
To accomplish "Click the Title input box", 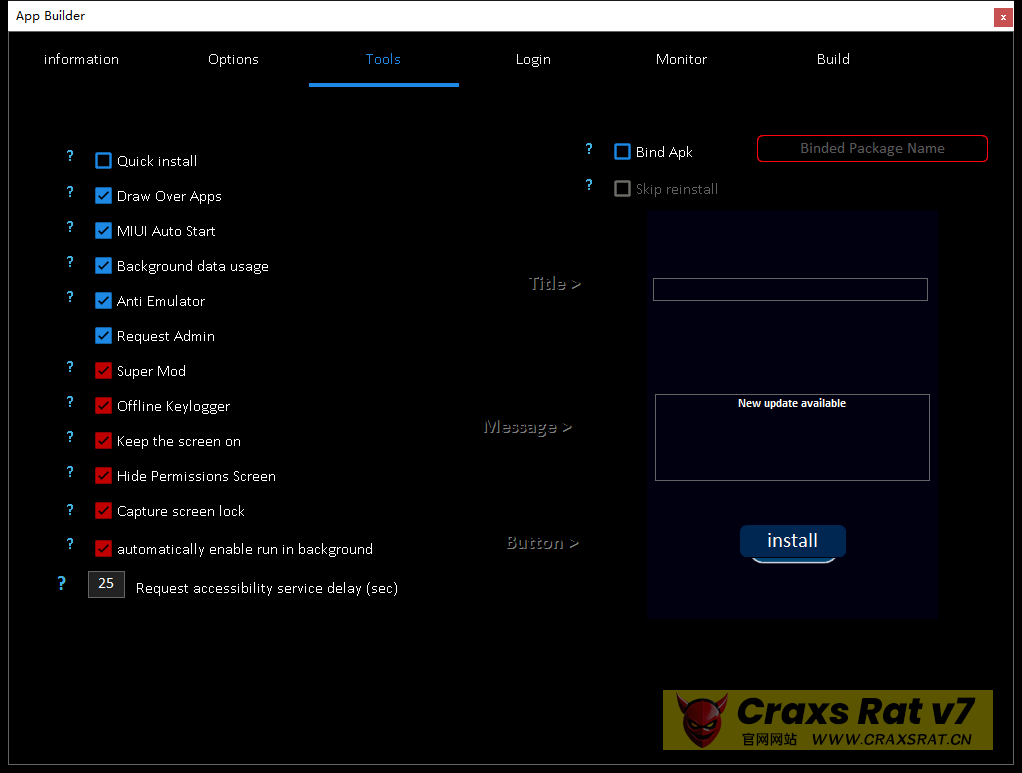I will pyautogui.click(x=790, y=289).
